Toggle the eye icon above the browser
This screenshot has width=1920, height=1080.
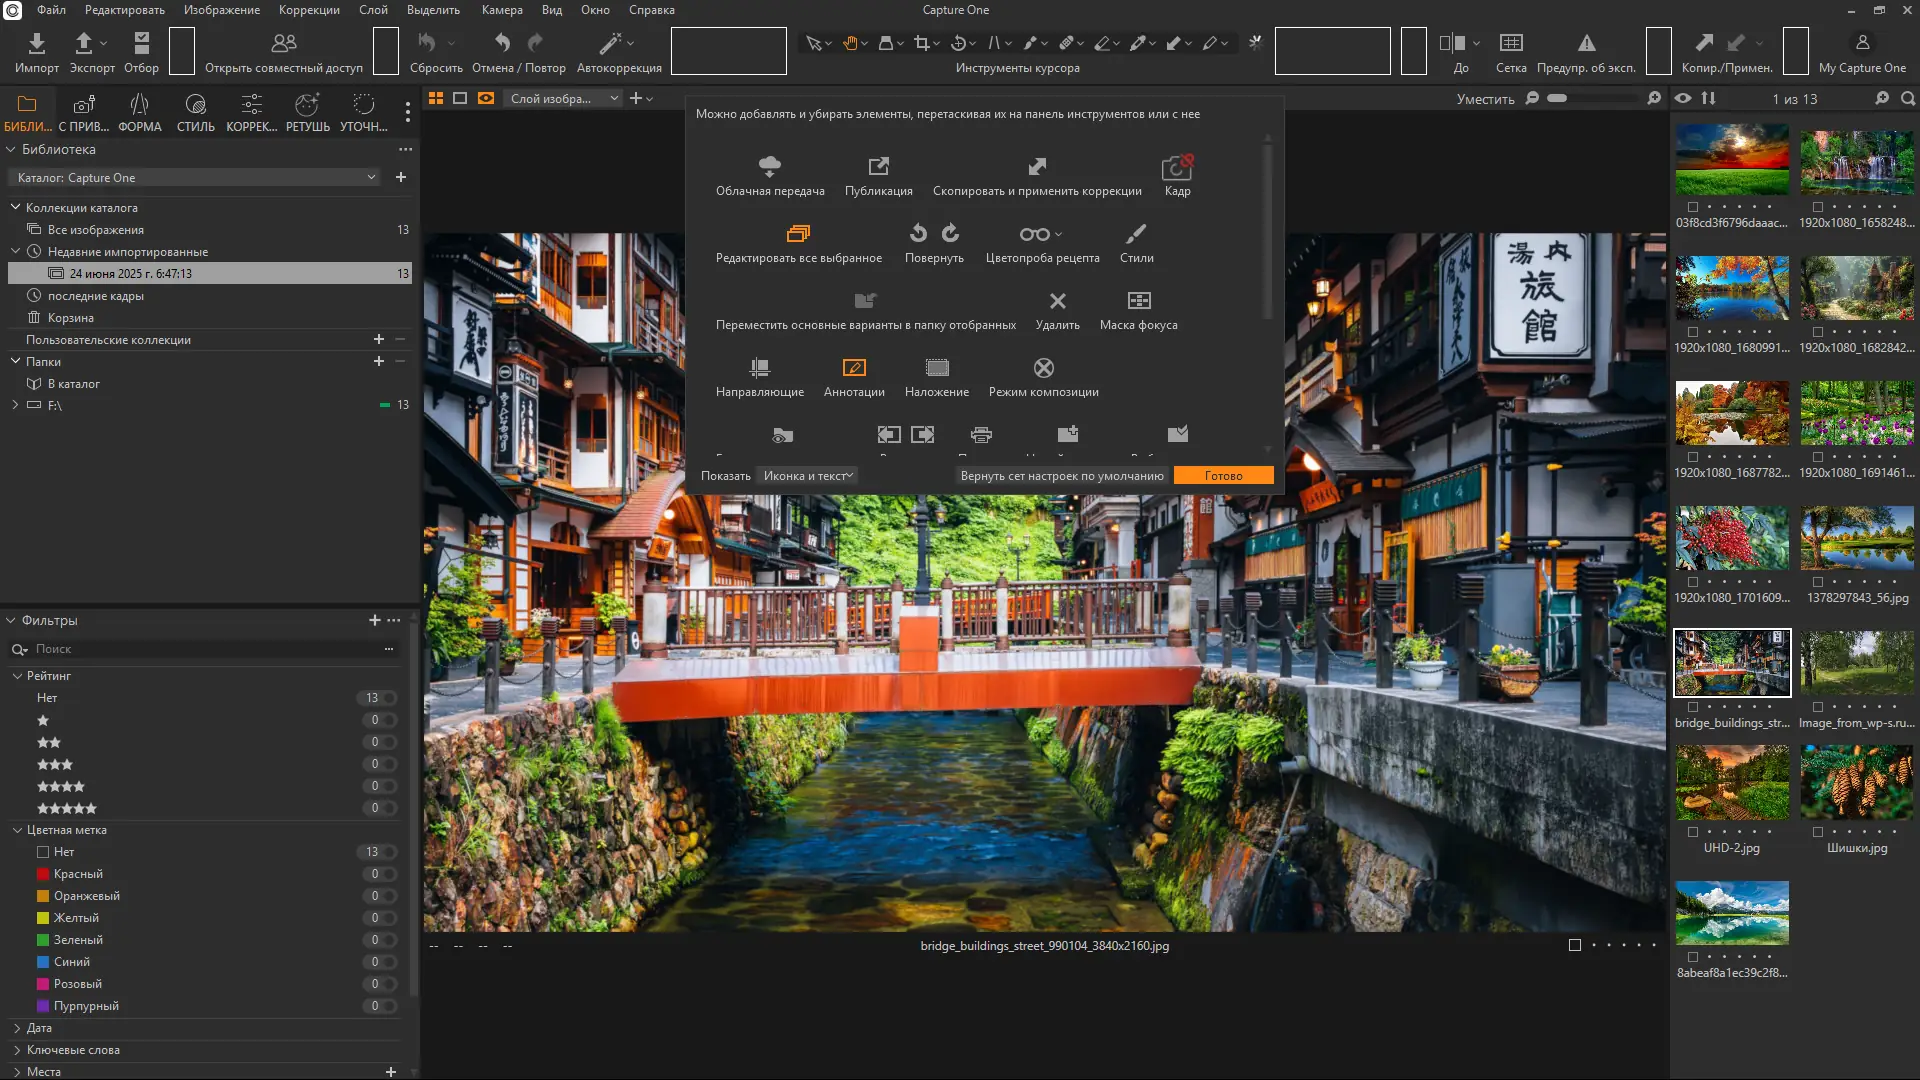click(x=1683, y=98)
